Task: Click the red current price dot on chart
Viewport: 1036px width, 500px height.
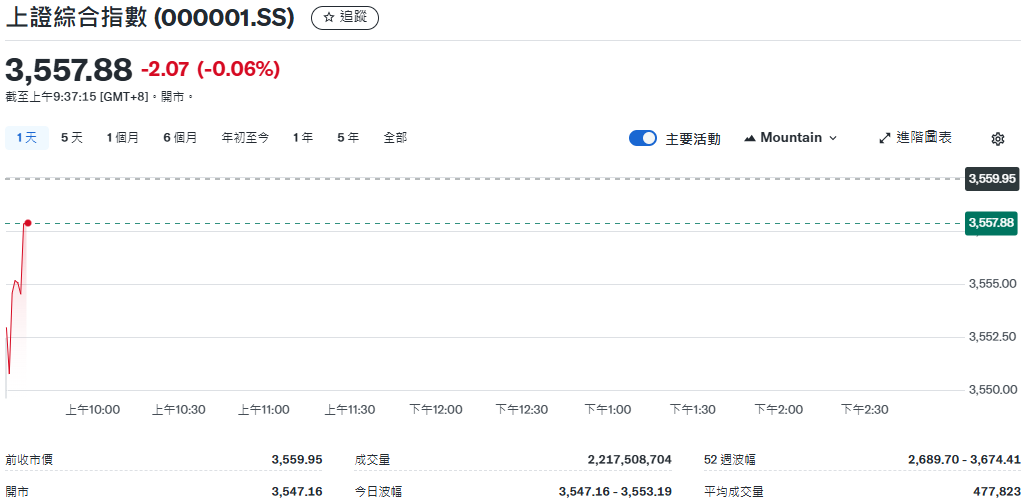Action: click(28, 223)
